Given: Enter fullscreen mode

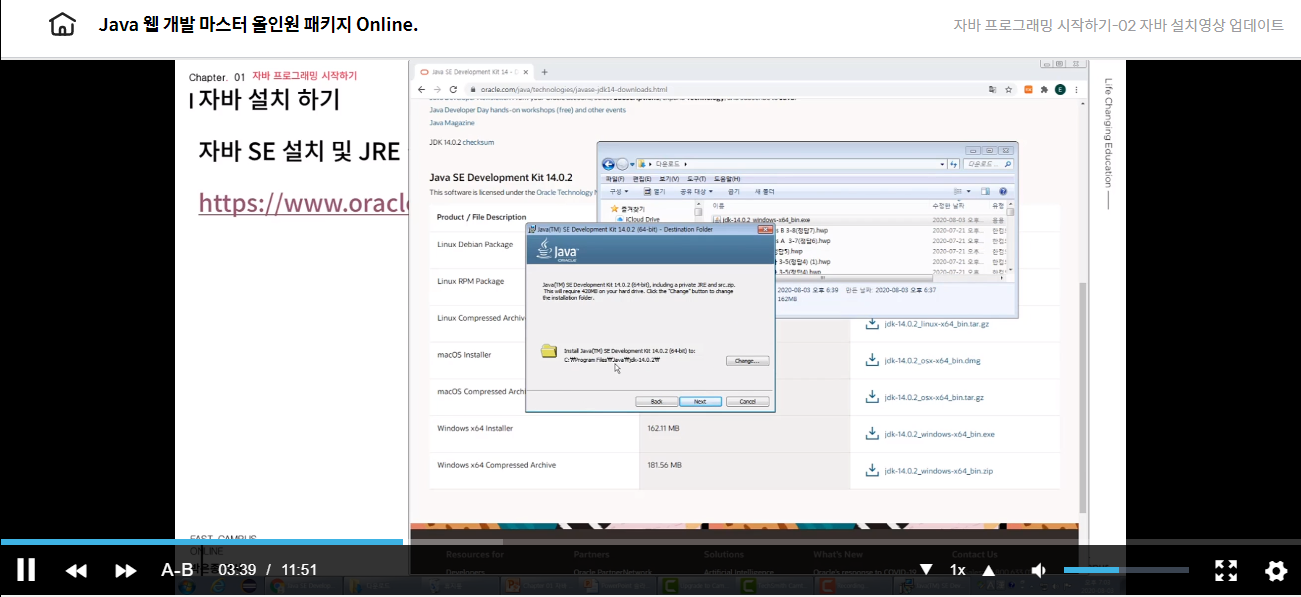Looking at the screenshot, I should pyautogui.click(x=1226, y=570).
